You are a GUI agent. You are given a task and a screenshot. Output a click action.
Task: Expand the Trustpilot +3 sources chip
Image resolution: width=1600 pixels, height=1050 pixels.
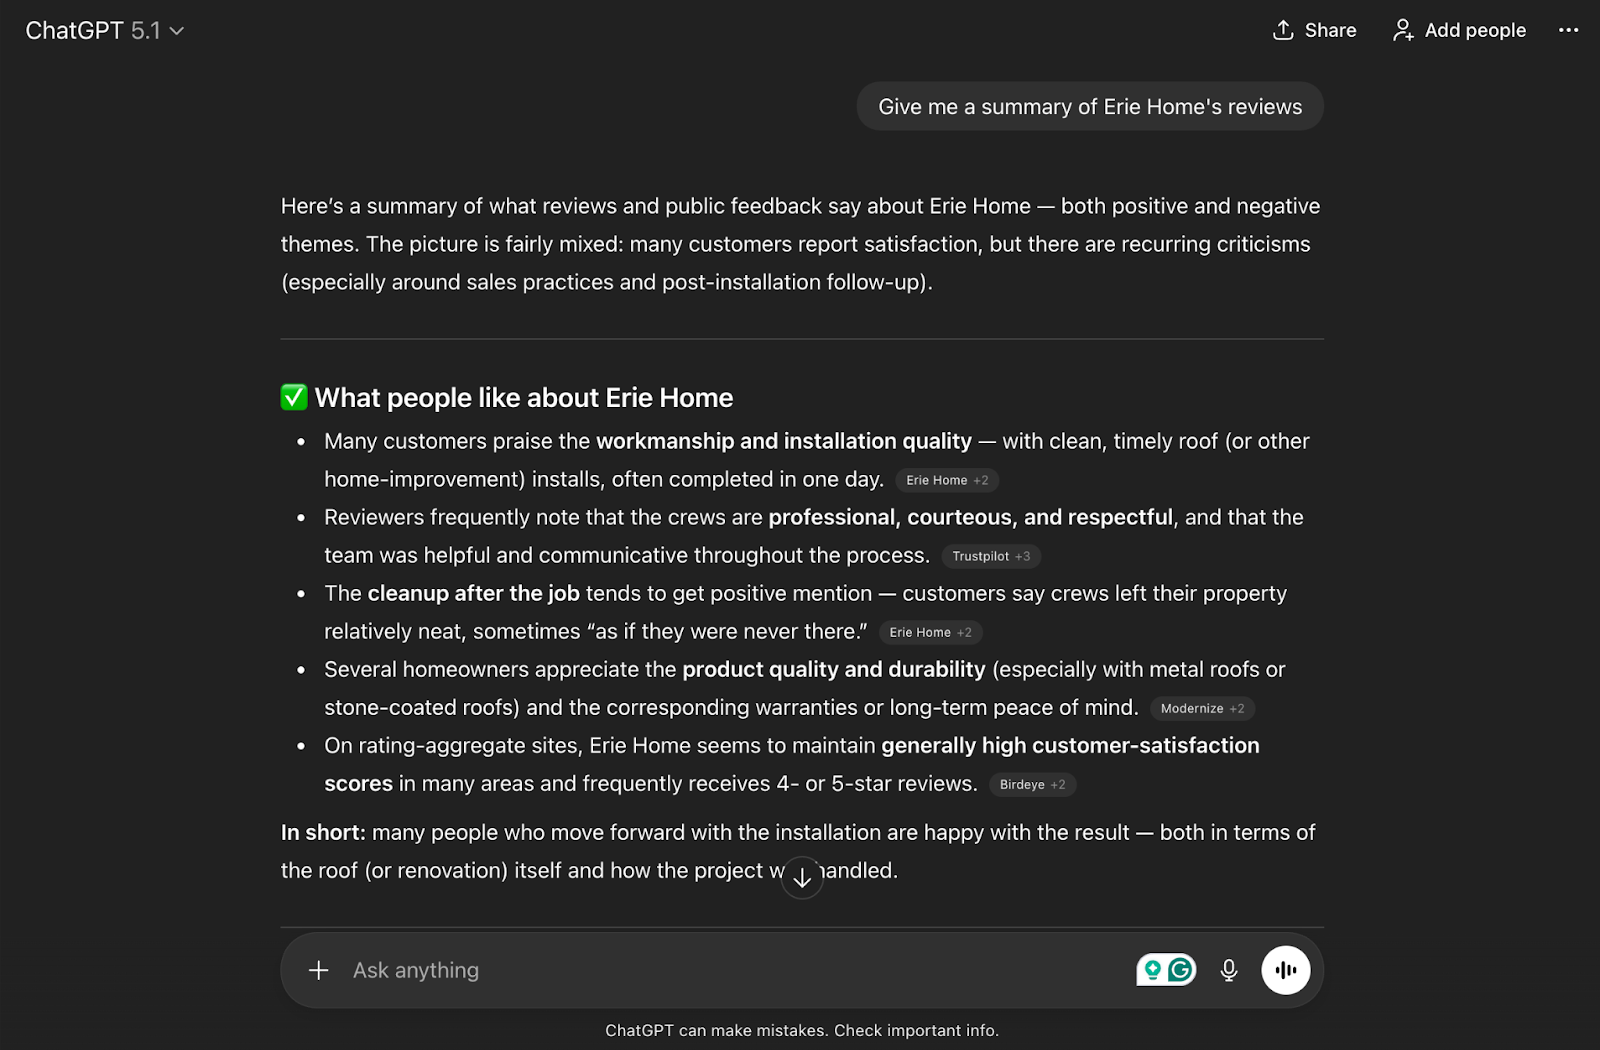[991, 556]
